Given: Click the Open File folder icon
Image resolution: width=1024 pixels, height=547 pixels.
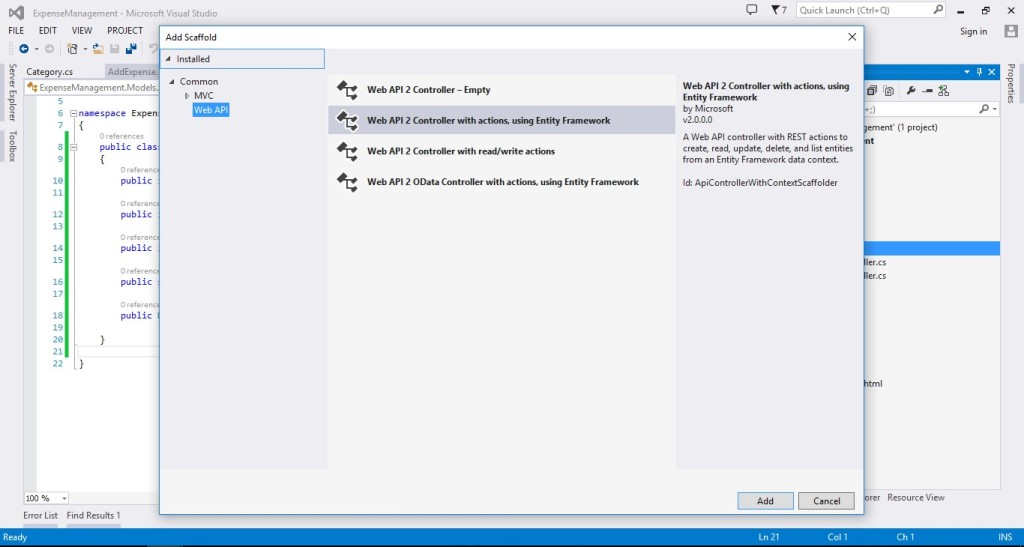Looking at the screenshot, I should [x=98, y=48].
